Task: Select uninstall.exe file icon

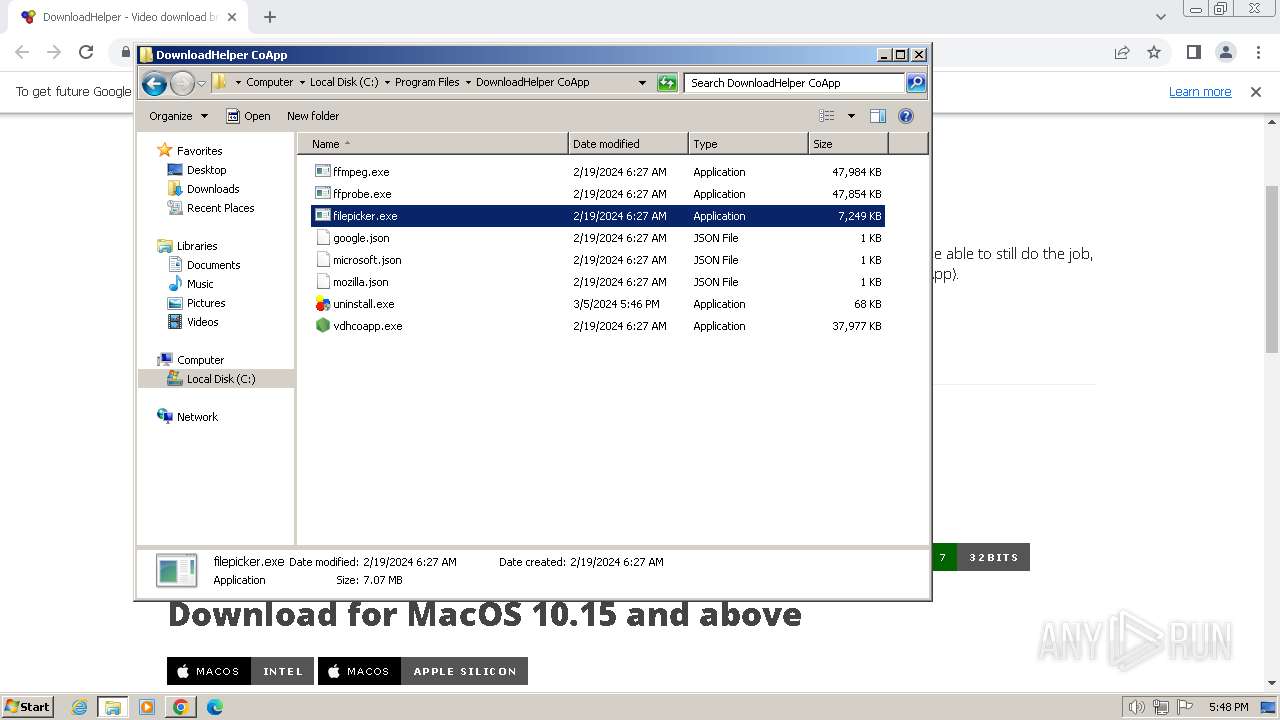Action: tap(323, 304)
